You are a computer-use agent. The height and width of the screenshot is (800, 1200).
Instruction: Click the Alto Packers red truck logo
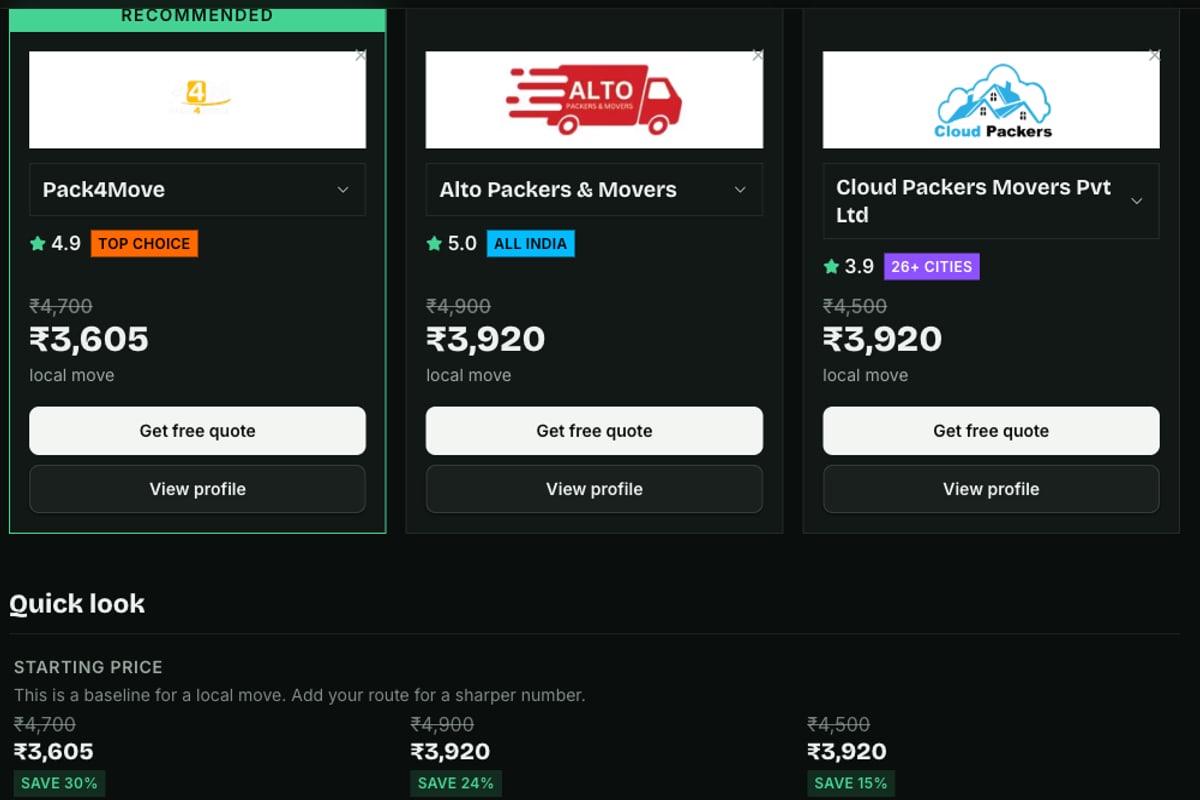coord(594,100)
